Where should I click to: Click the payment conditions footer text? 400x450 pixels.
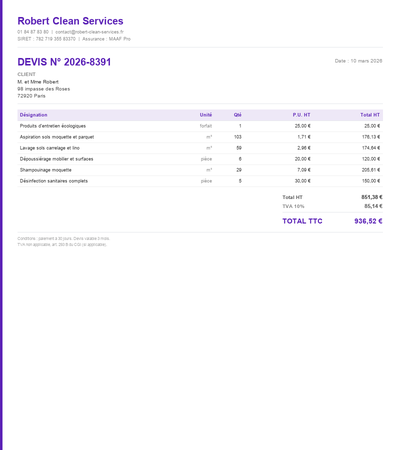click(x=63, y=239)
